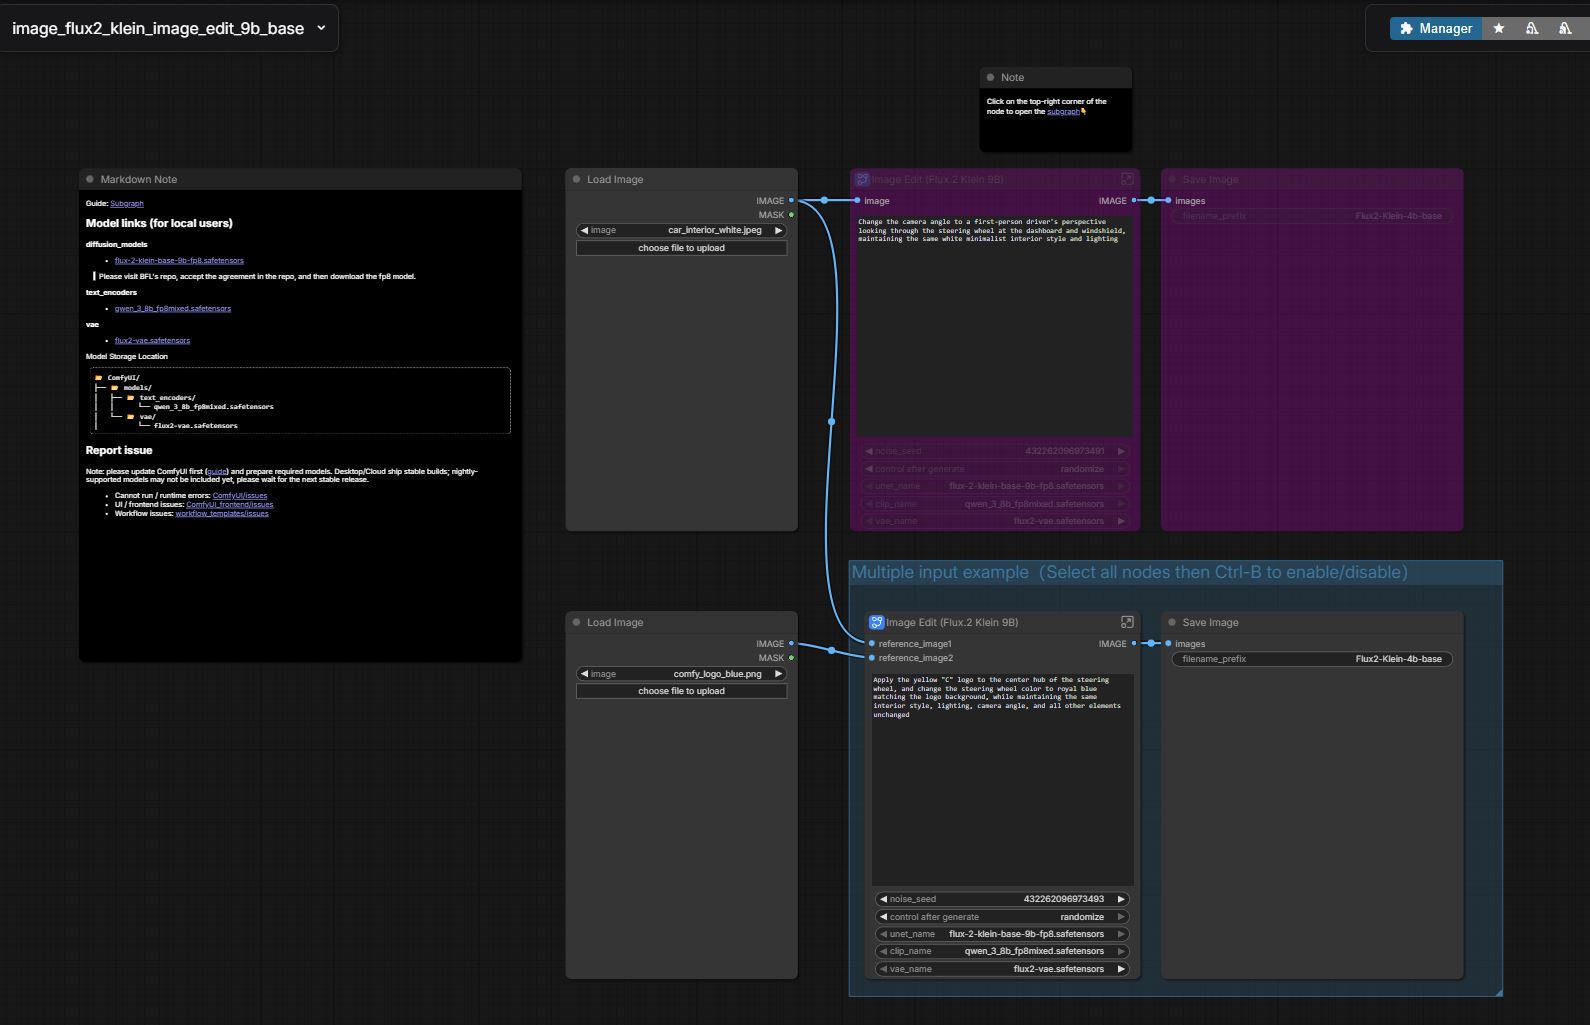Open image dropdown showing comfy_logo_blue.png

[x=681, y=674]
